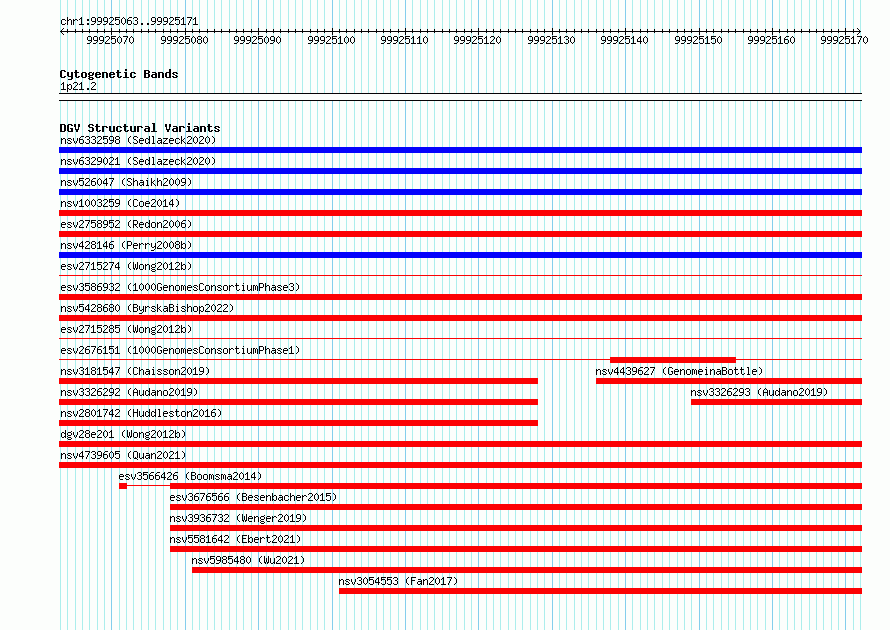Open nsv3054553 (Fan2017) entry
Viewport: 890px width, 630px height.
398,581
